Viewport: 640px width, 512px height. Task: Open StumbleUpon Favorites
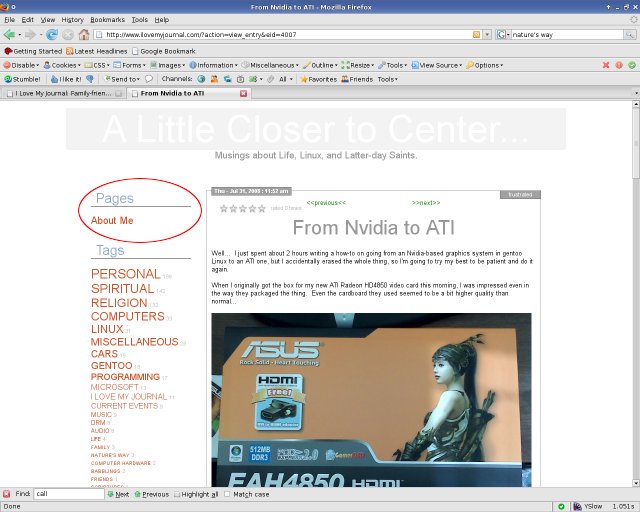(x=318, y=79)
